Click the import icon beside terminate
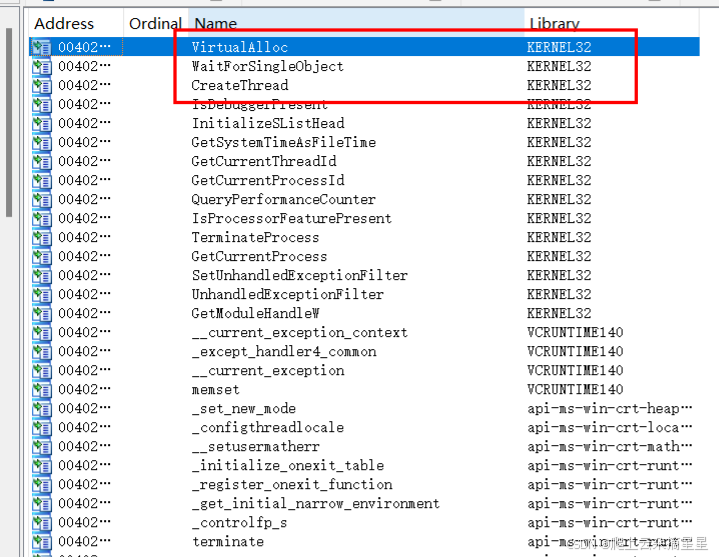The width and height of the screenshot is (719, 557). coord(41,542)
